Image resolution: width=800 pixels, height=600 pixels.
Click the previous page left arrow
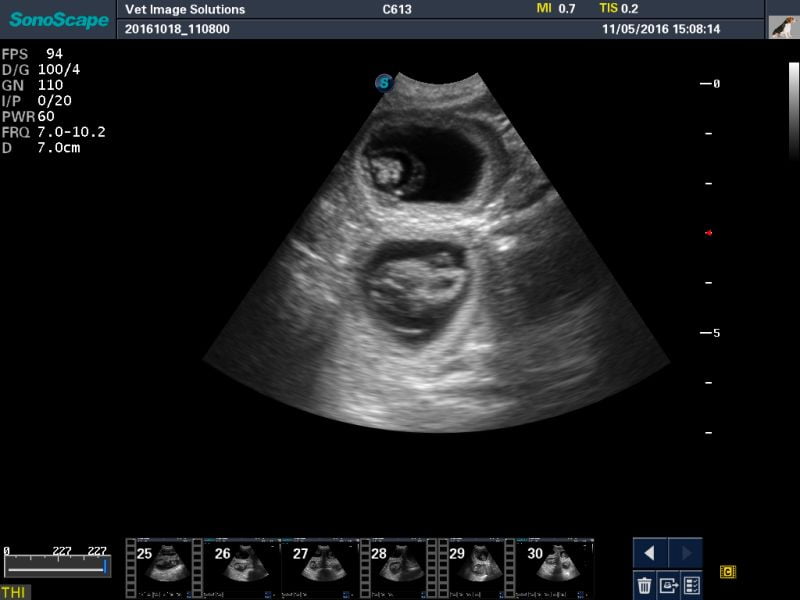pyautogui.click(x=650, y=553)
